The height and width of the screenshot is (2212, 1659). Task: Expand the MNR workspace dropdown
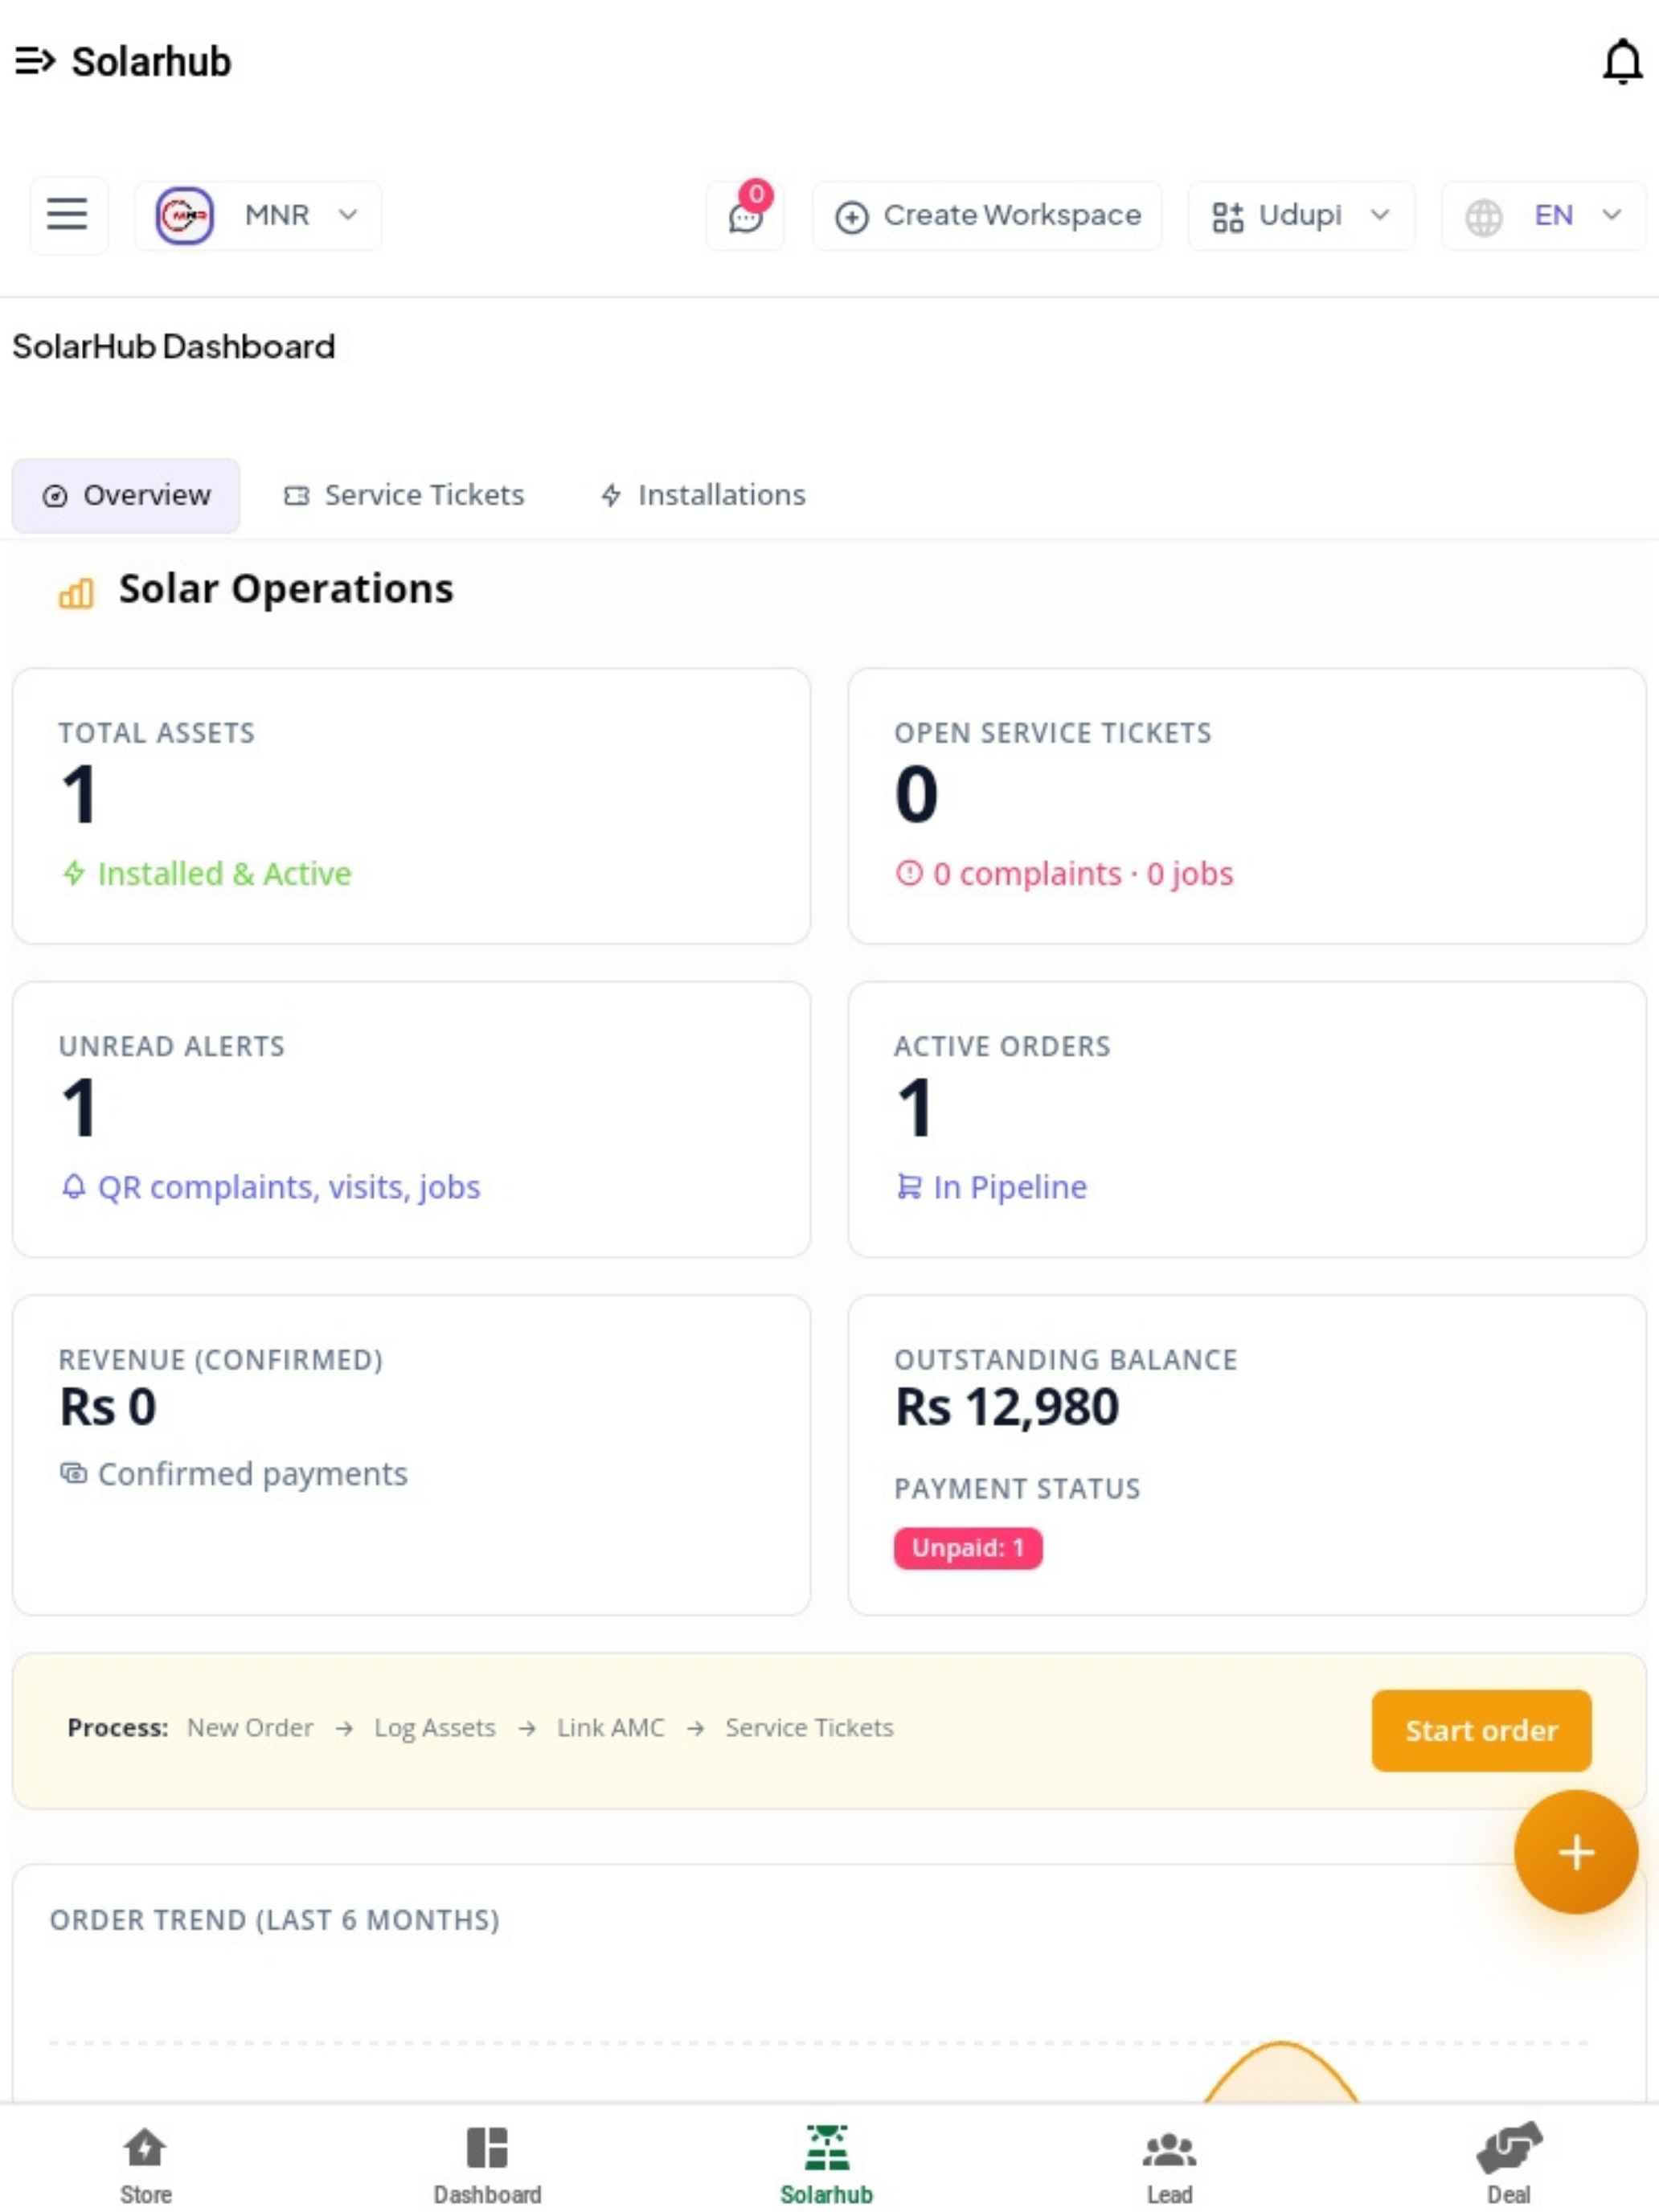(x=258, y=215)
